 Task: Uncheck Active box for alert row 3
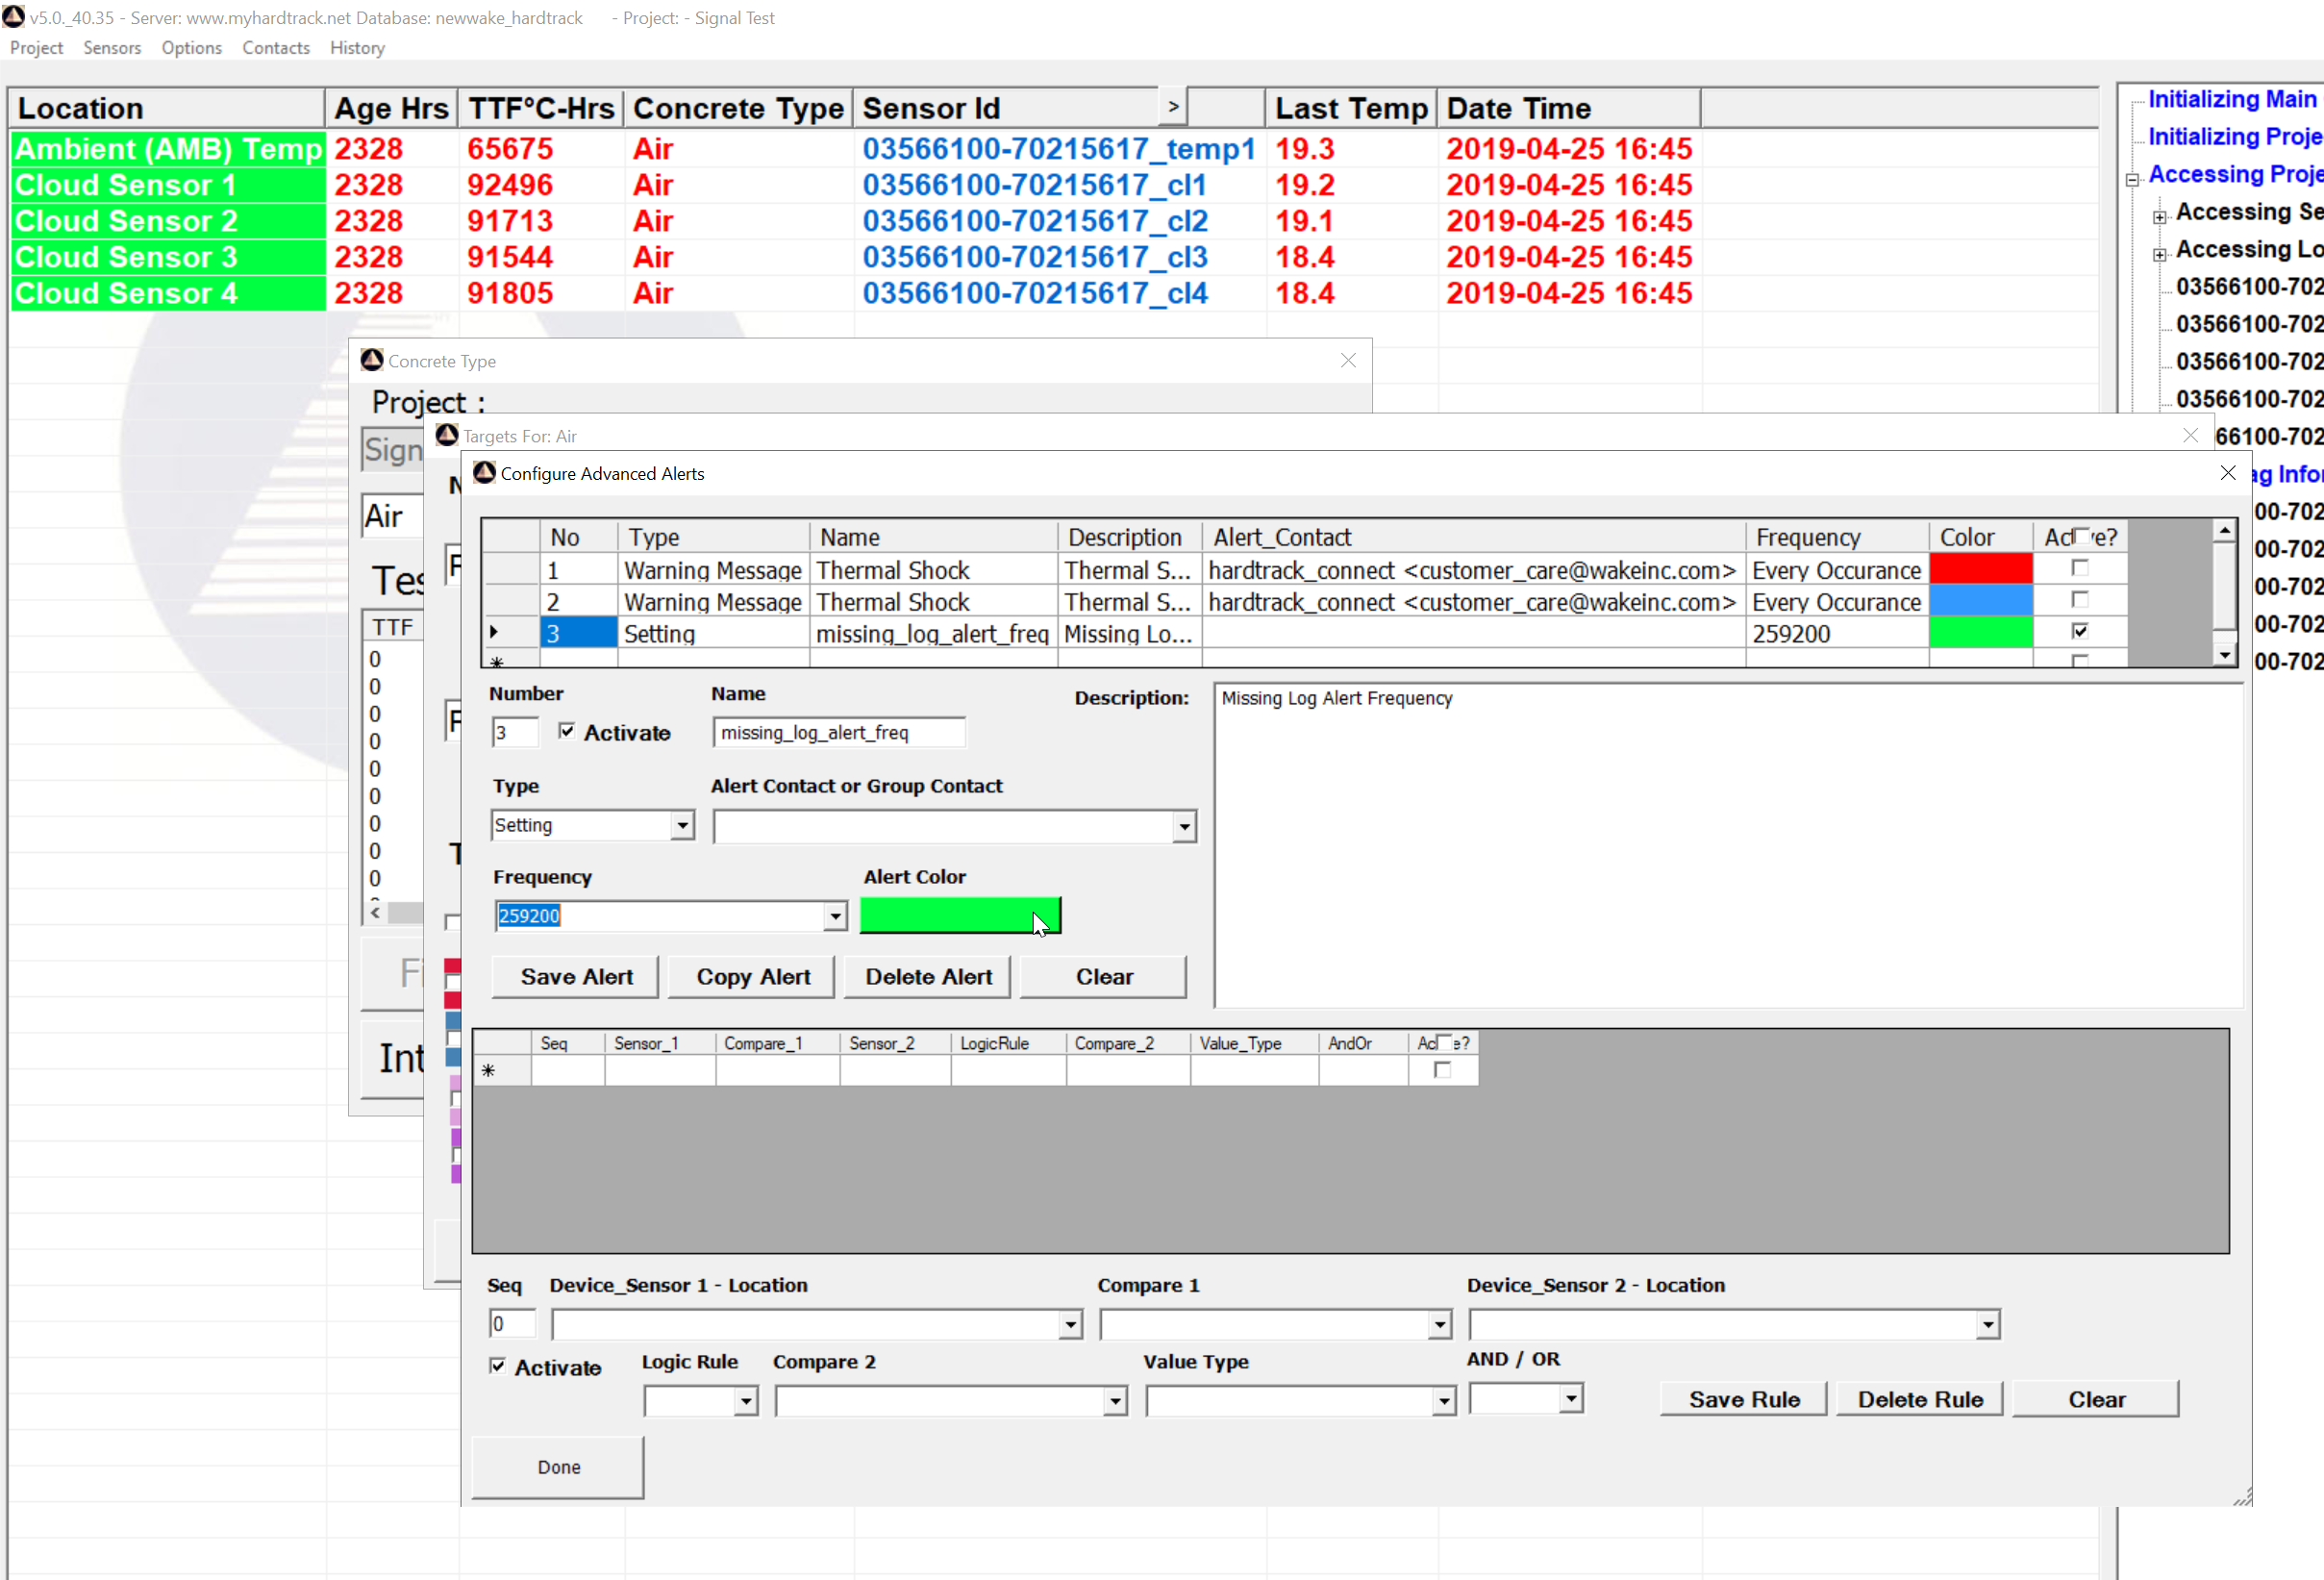(2080, 631)
